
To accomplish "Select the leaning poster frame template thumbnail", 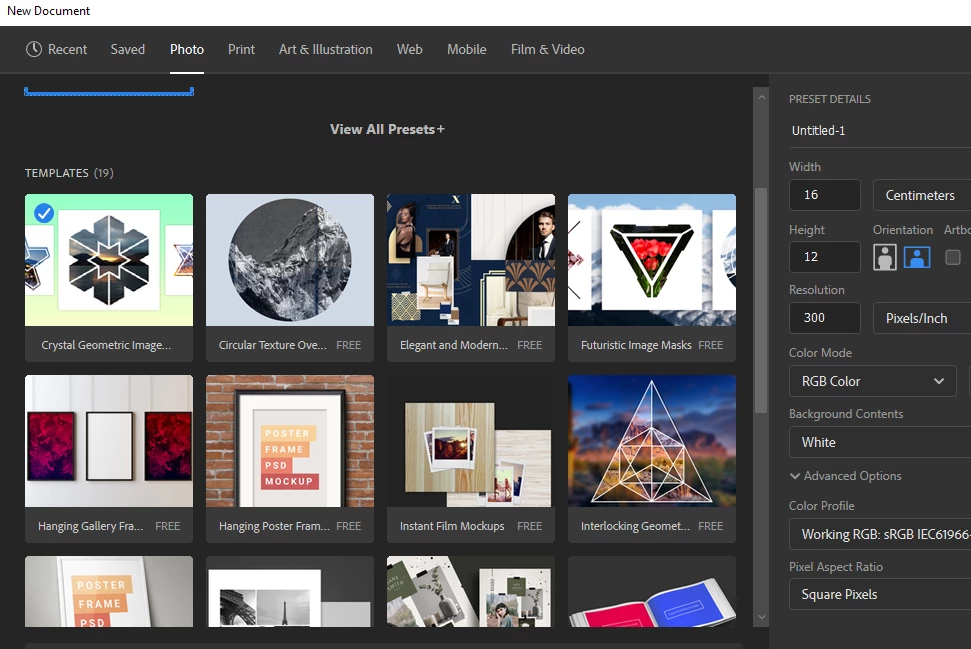I will click(x=109, y=591).
